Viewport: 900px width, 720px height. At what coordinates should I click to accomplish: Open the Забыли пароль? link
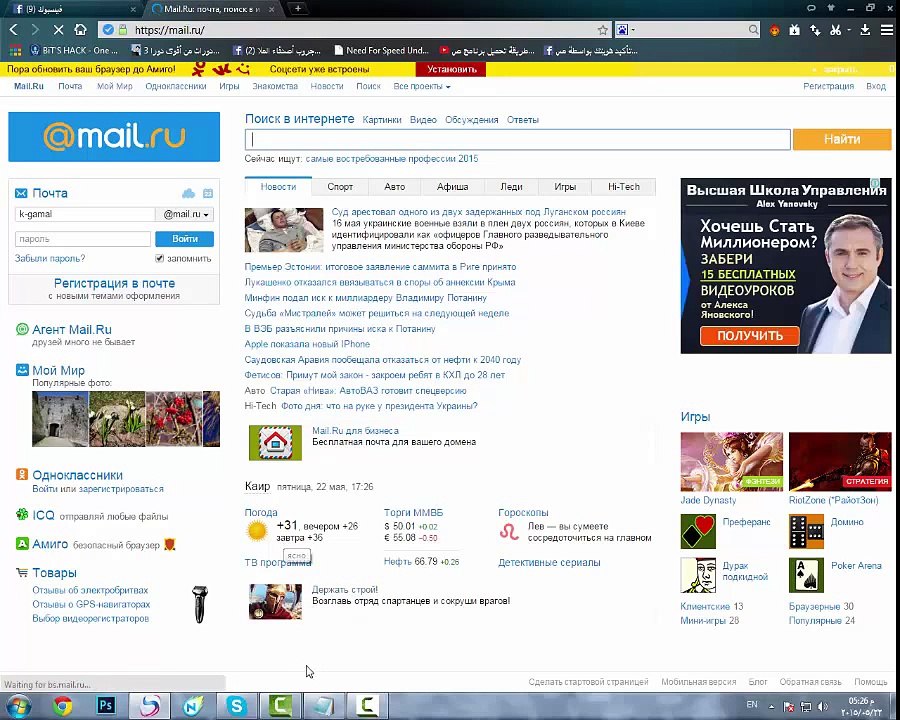pos(50,258)
